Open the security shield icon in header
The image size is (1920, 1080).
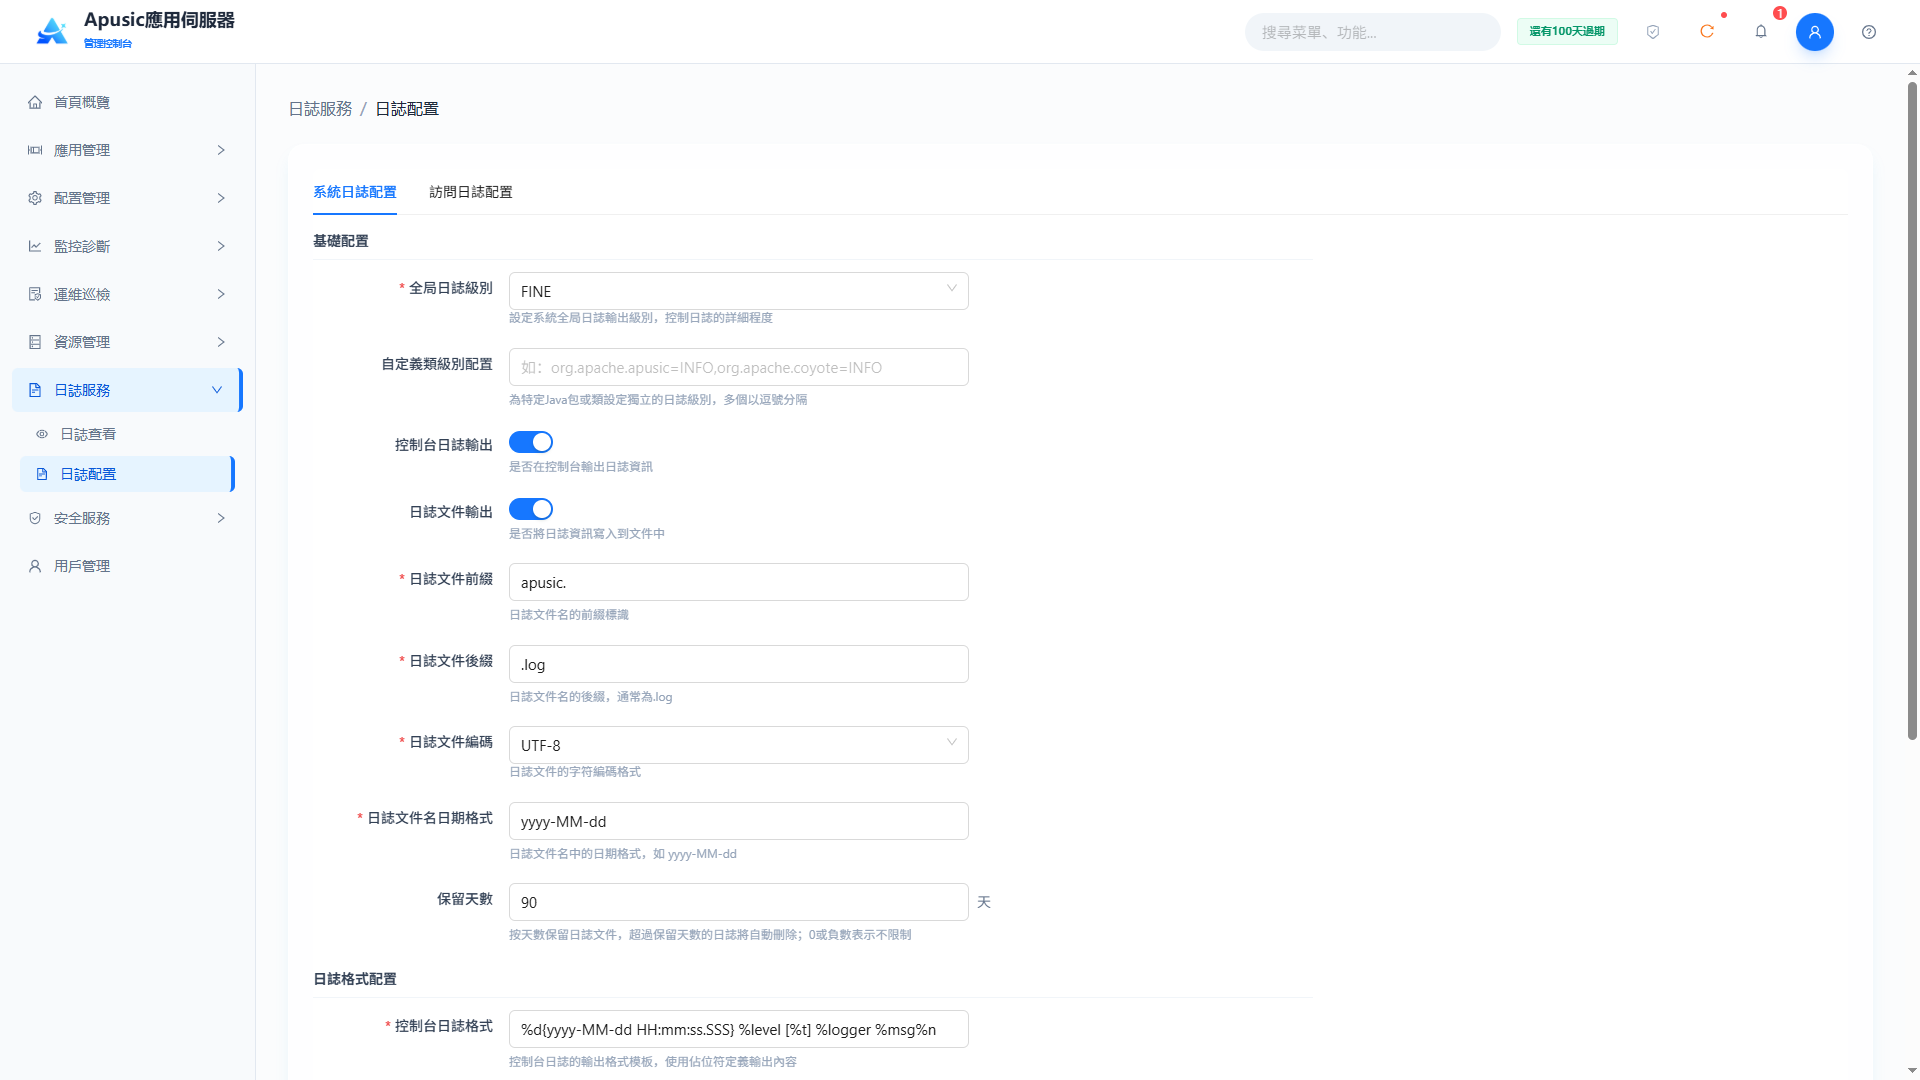coord(1653,32)
